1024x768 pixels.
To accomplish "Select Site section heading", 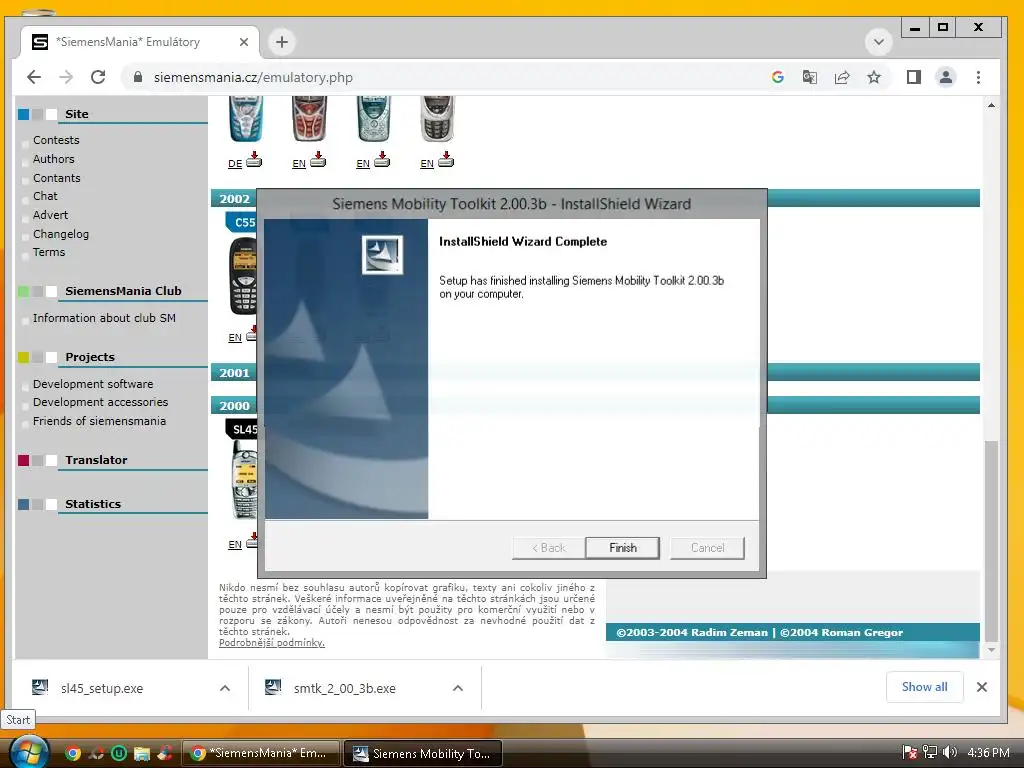I will (x=76, y=114).
